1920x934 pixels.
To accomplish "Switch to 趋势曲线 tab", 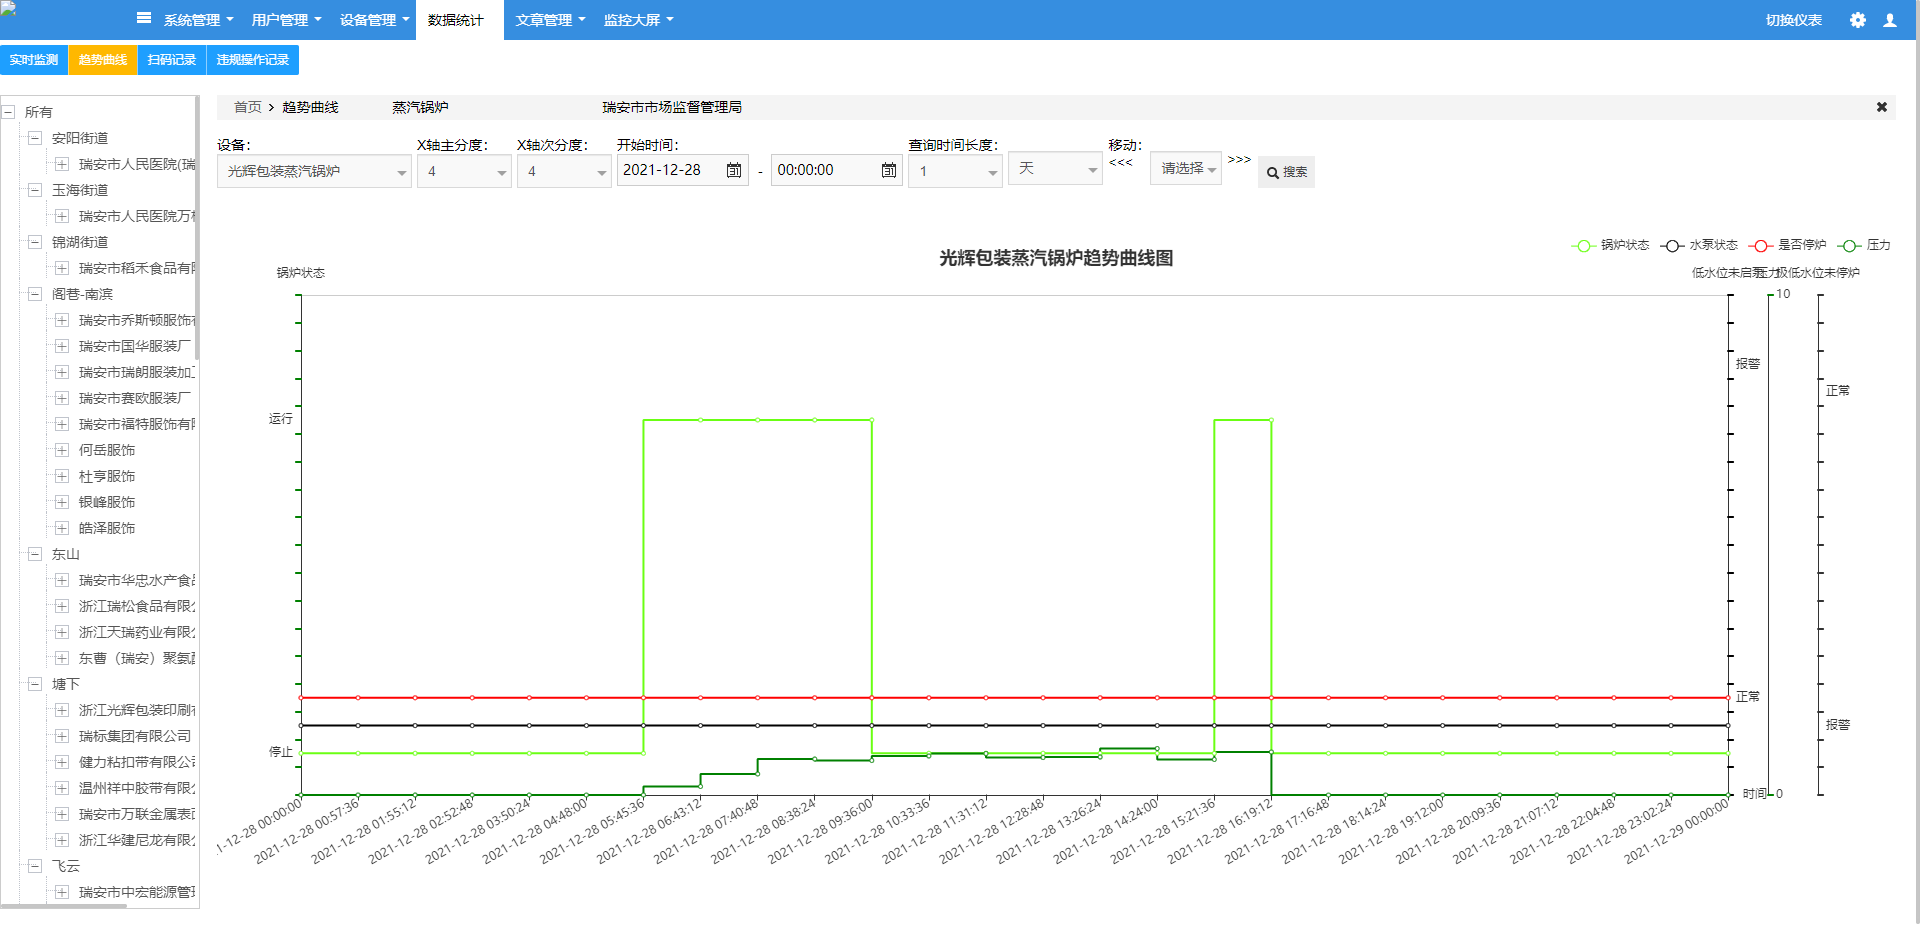I will coord(103,60).
